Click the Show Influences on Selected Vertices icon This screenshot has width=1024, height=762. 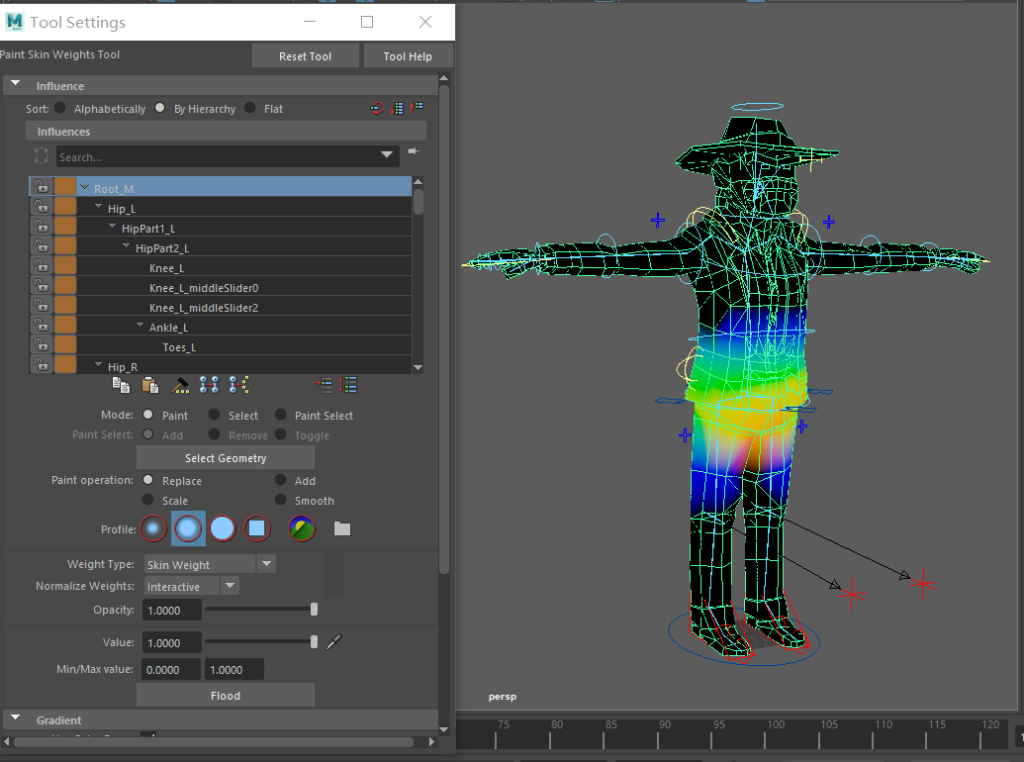tap(239, 385)
